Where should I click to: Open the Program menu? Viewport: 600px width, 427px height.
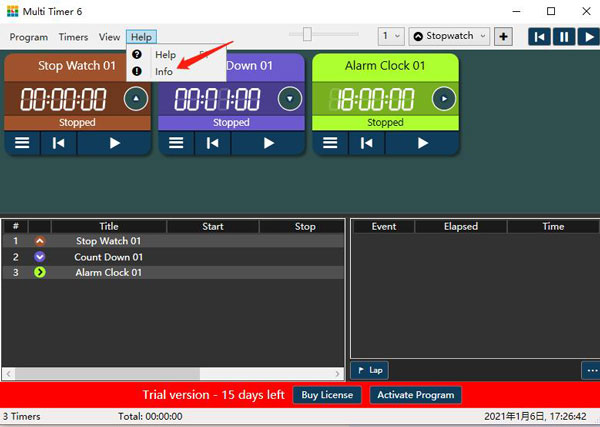(29, 37)
